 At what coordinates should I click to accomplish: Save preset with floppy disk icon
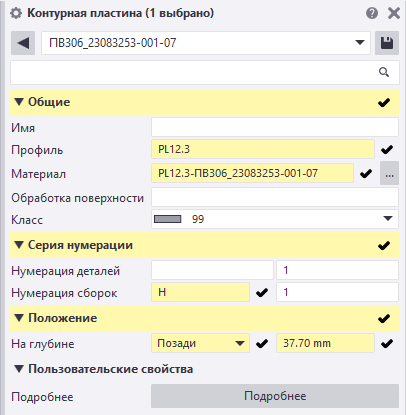387,43
